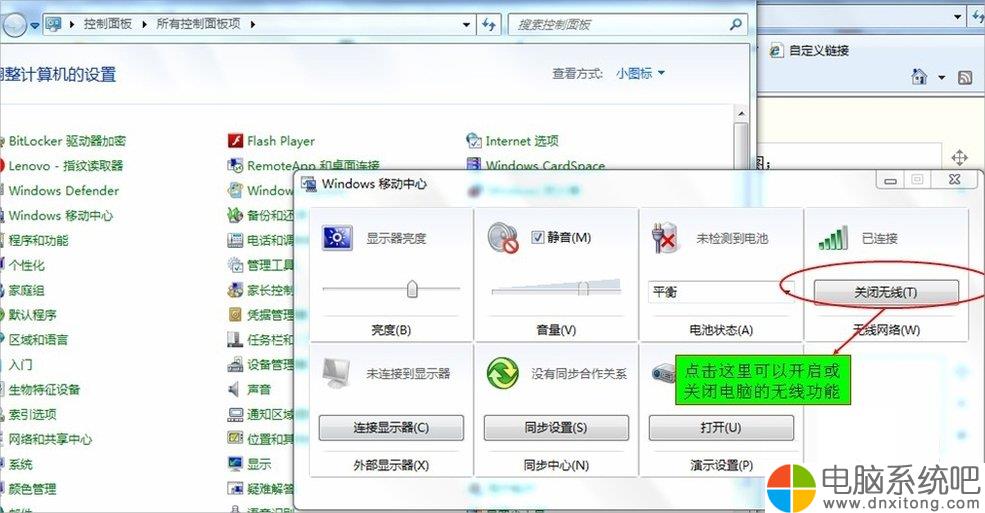Click the RSS feed icon in browser window
This screenshot has width=985, height=513.
tap(965, 77)
